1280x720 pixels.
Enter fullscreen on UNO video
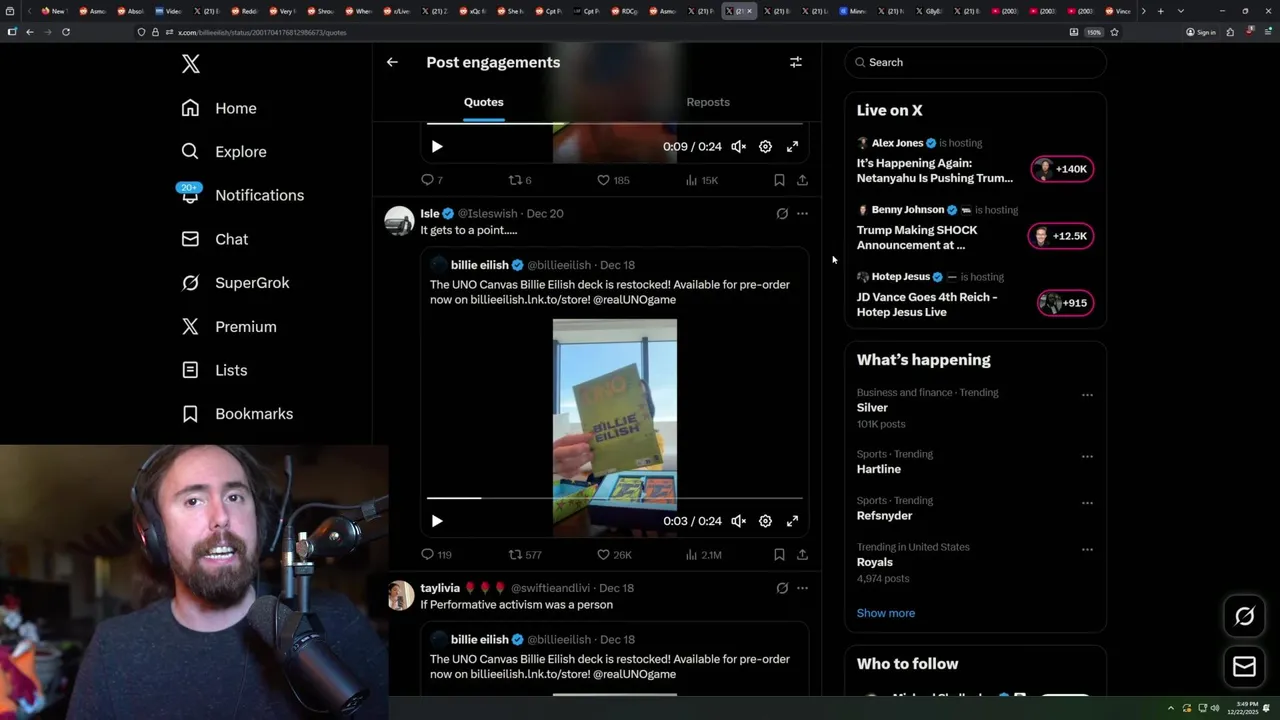pyautogui.click(x=792, y=521)
